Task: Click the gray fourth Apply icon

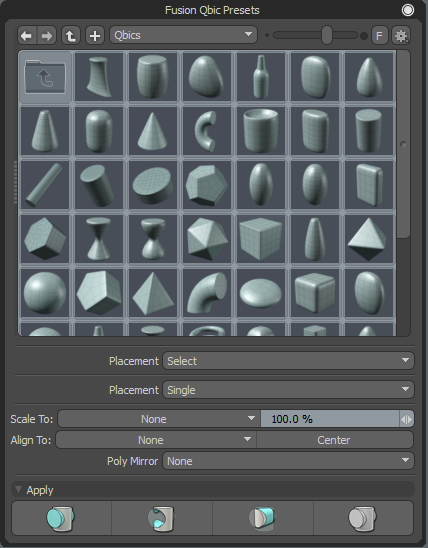Action: 363,518
